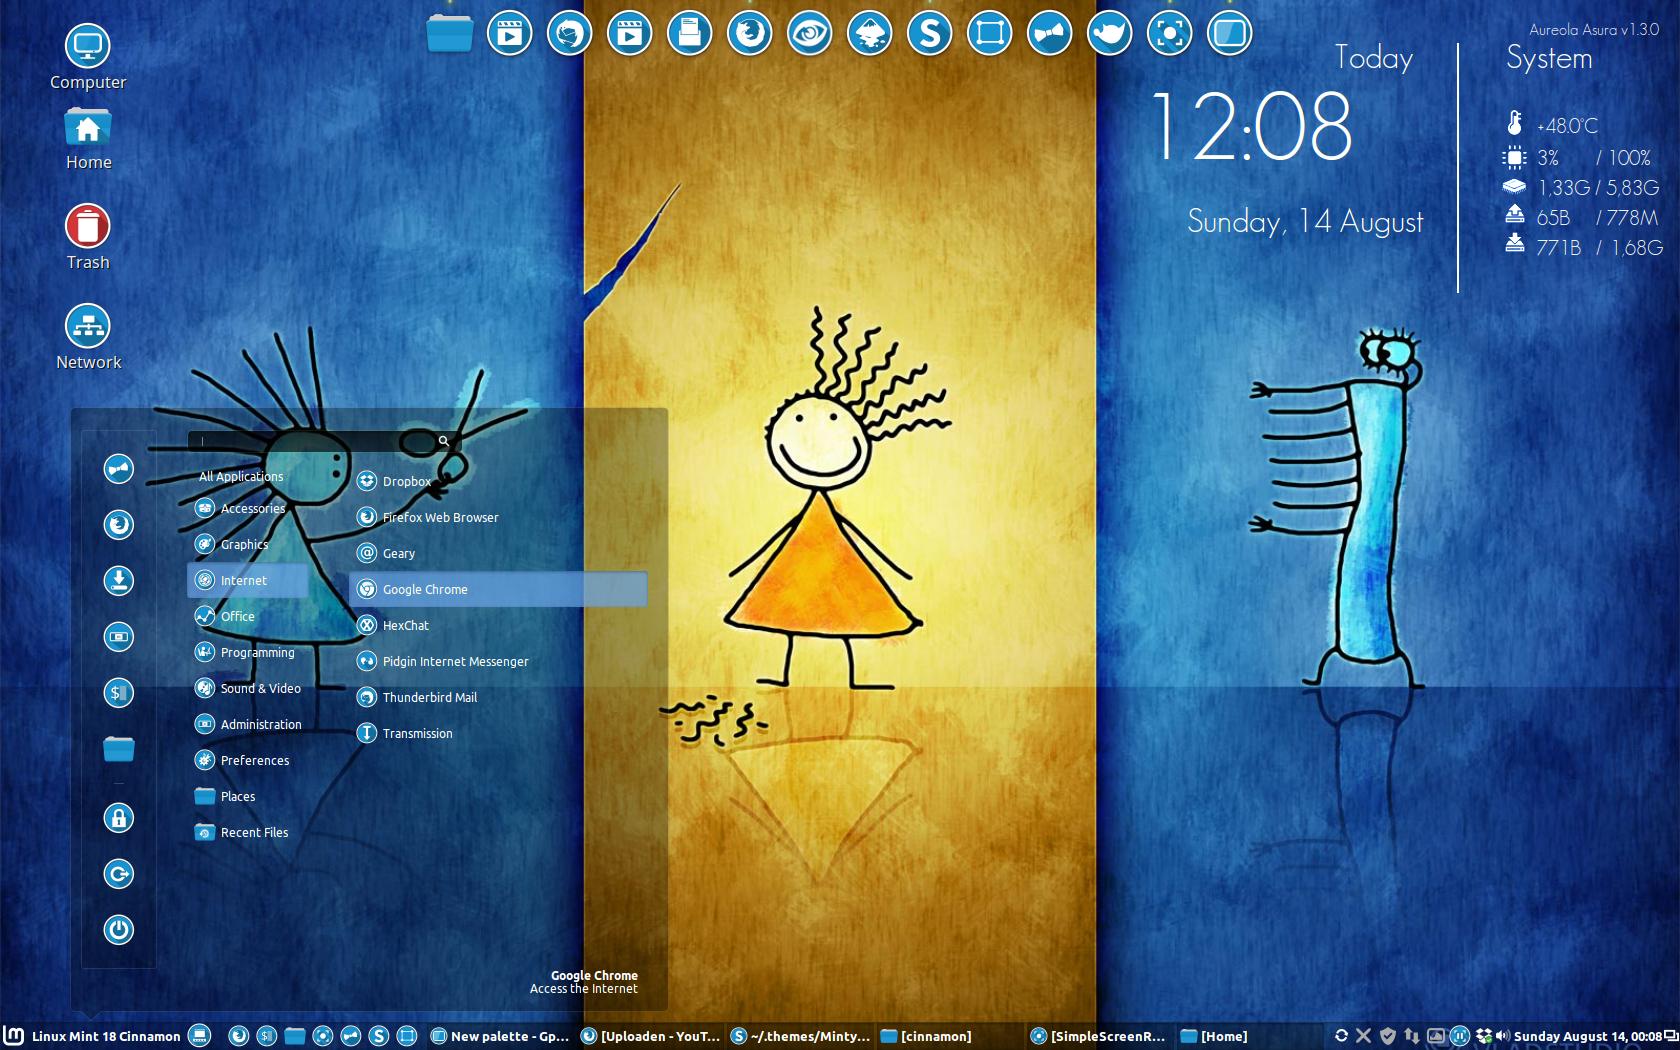
Task: Click the volume speaker icon in the panel
Action: [x=1503, y=1036]
